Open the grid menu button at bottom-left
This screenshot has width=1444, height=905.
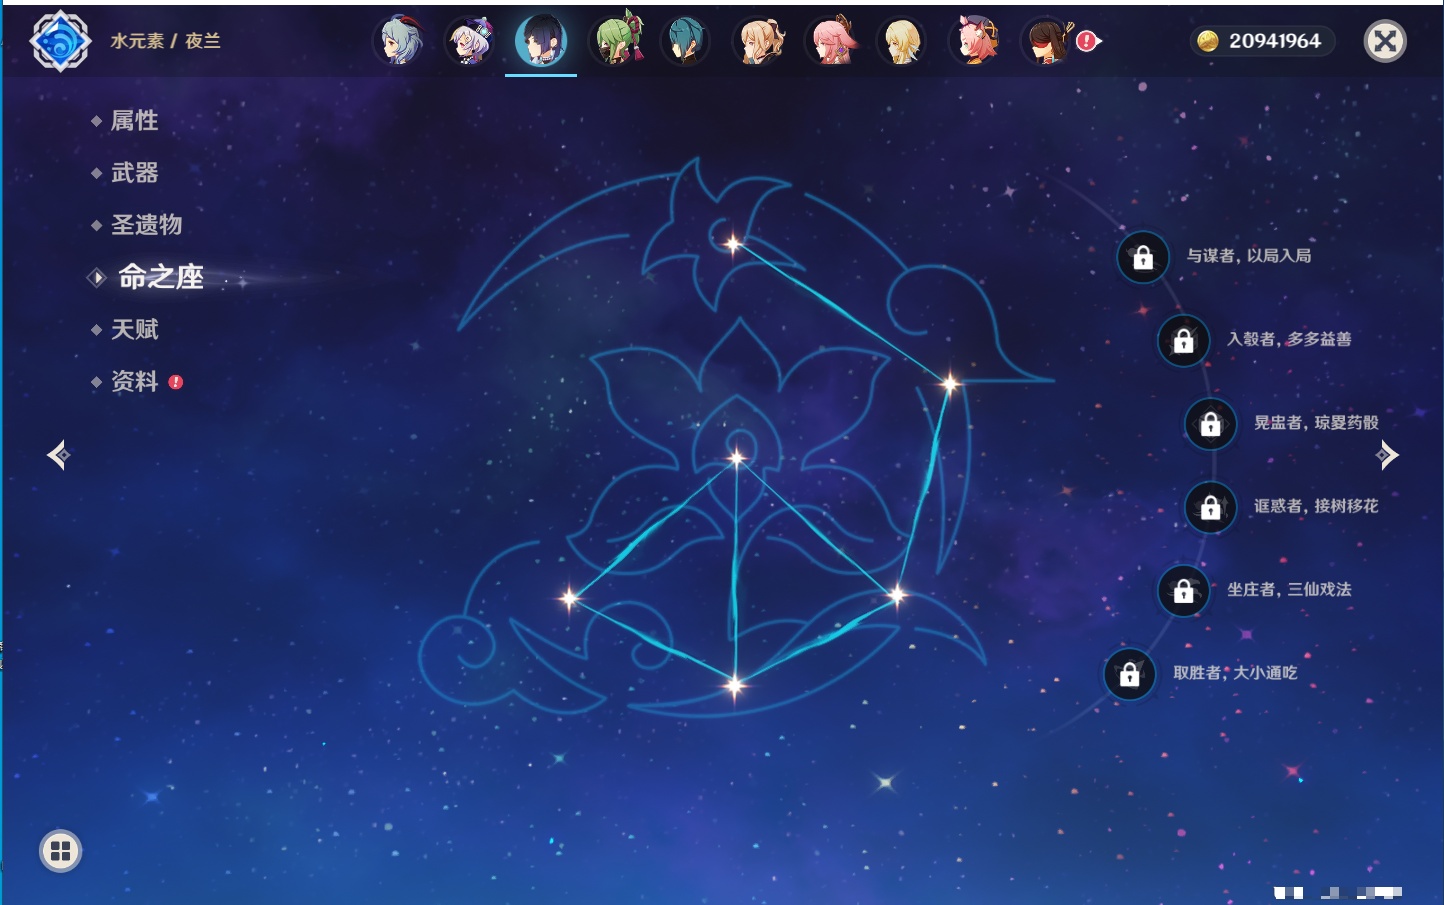click(x=60, y=851)
